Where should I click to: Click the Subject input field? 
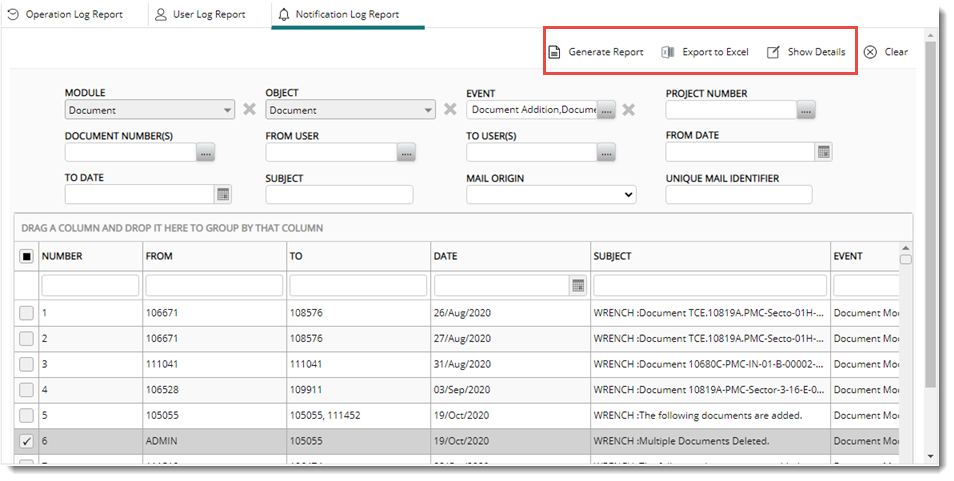point(339,195)
